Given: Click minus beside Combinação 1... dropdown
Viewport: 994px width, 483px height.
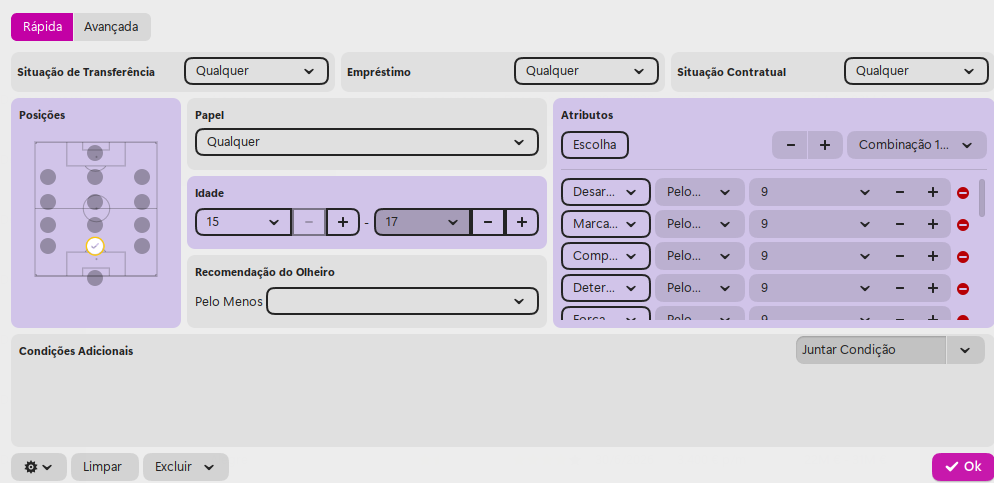Looking at the screenshot, I should point(791,145).
